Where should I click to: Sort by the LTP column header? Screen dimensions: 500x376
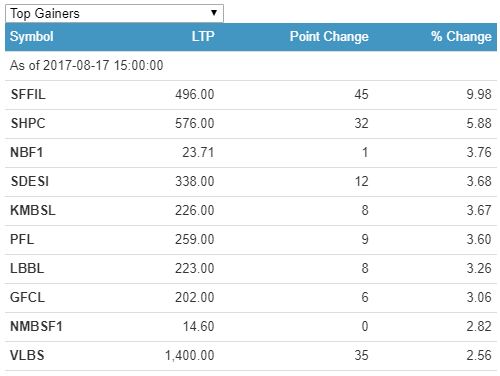[203, 37]
